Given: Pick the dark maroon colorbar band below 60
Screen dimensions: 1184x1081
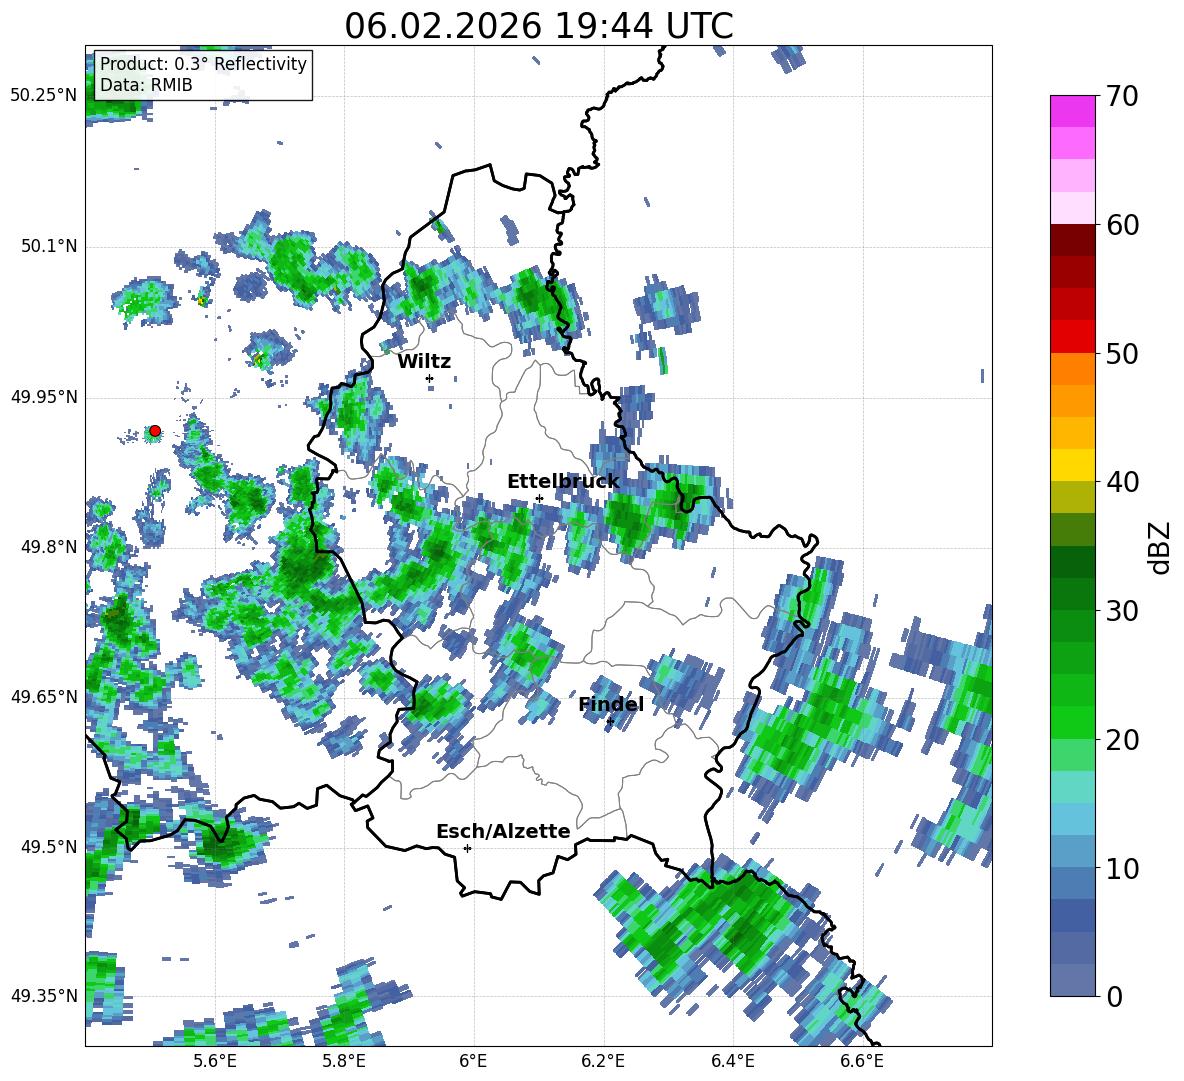Looking at the screenshot, I should tap(1072, 240).
